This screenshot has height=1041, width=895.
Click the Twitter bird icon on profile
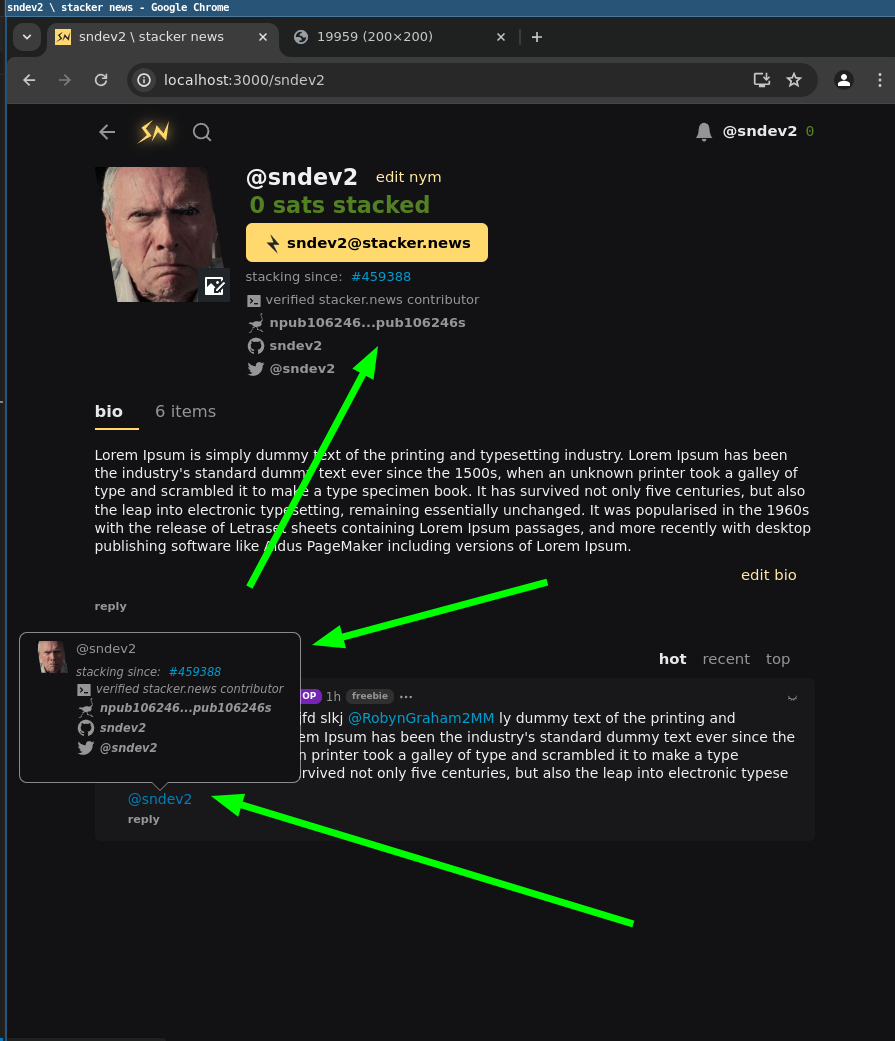click(256, 369)
